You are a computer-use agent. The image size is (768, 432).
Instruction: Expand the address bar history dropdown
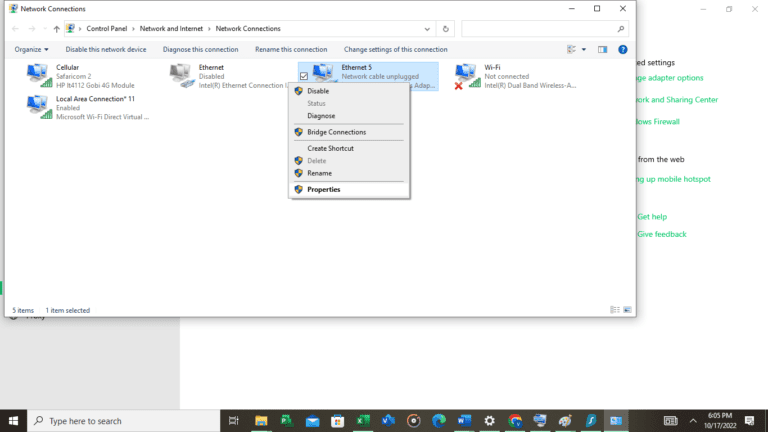(429, 29)
